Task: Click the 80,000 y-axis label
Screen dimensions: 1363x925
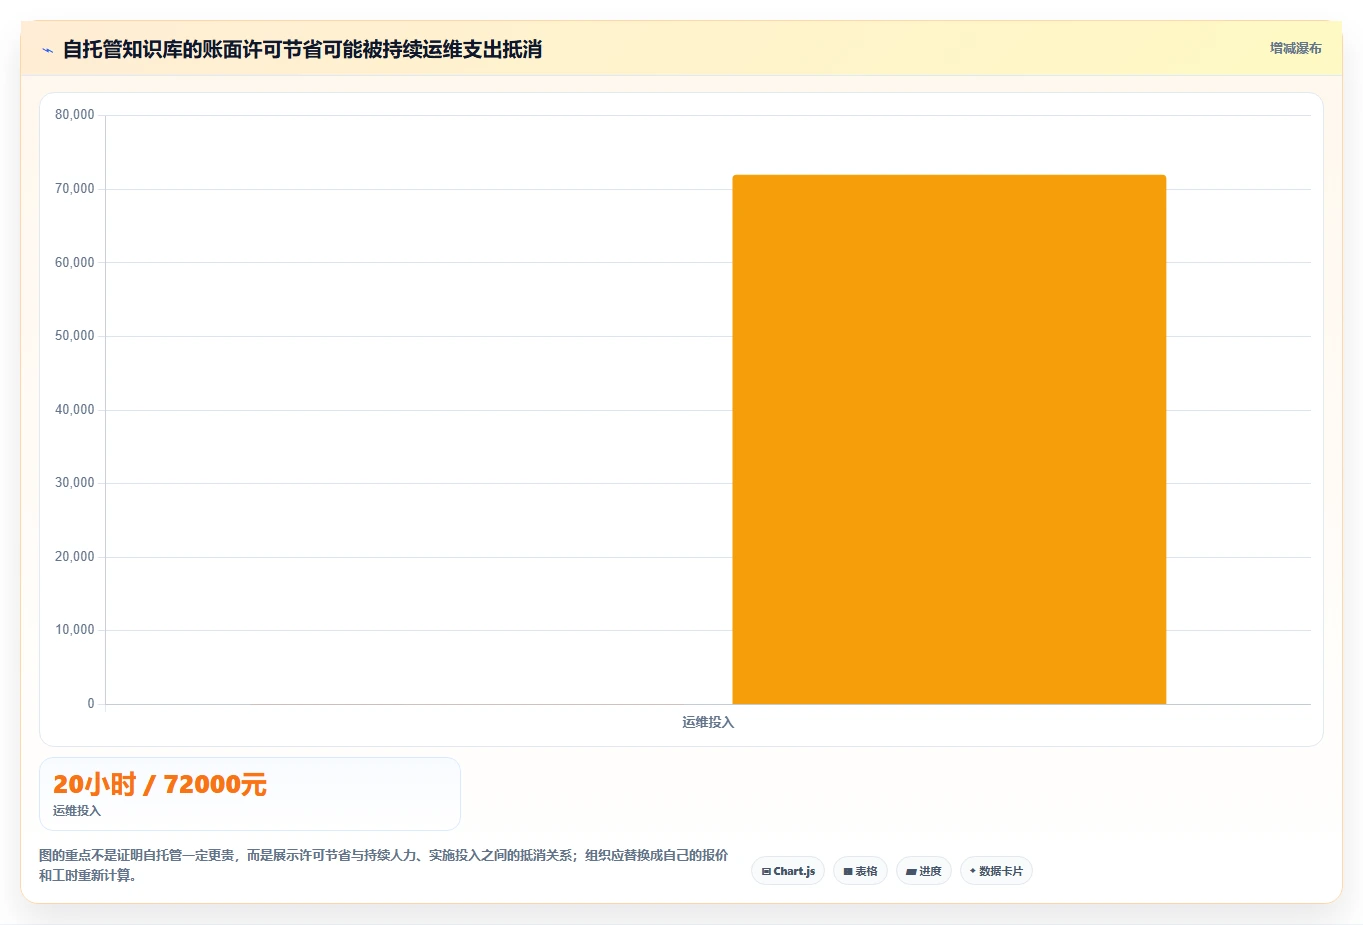Action: pyautogui.click(x=75, y=115)
